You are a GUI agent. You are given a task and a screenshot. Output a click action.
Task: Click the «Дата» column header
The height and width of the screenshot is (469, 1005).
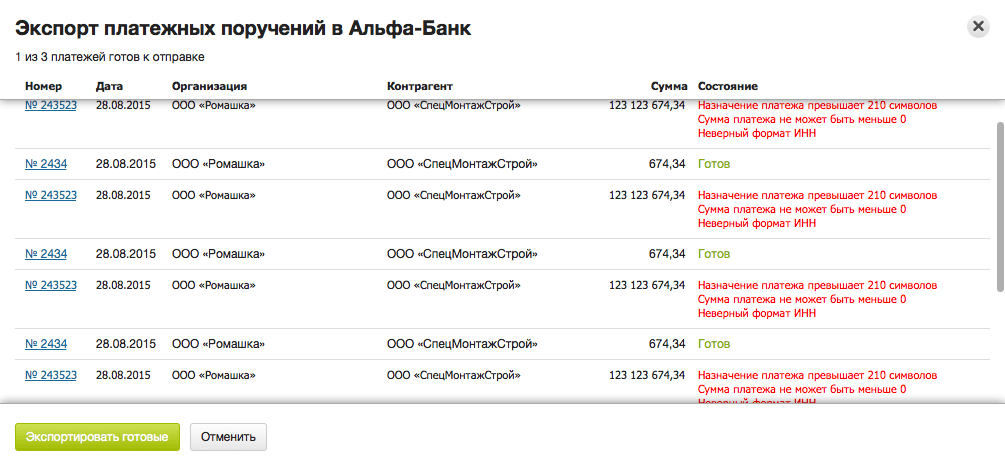(109, 86)
